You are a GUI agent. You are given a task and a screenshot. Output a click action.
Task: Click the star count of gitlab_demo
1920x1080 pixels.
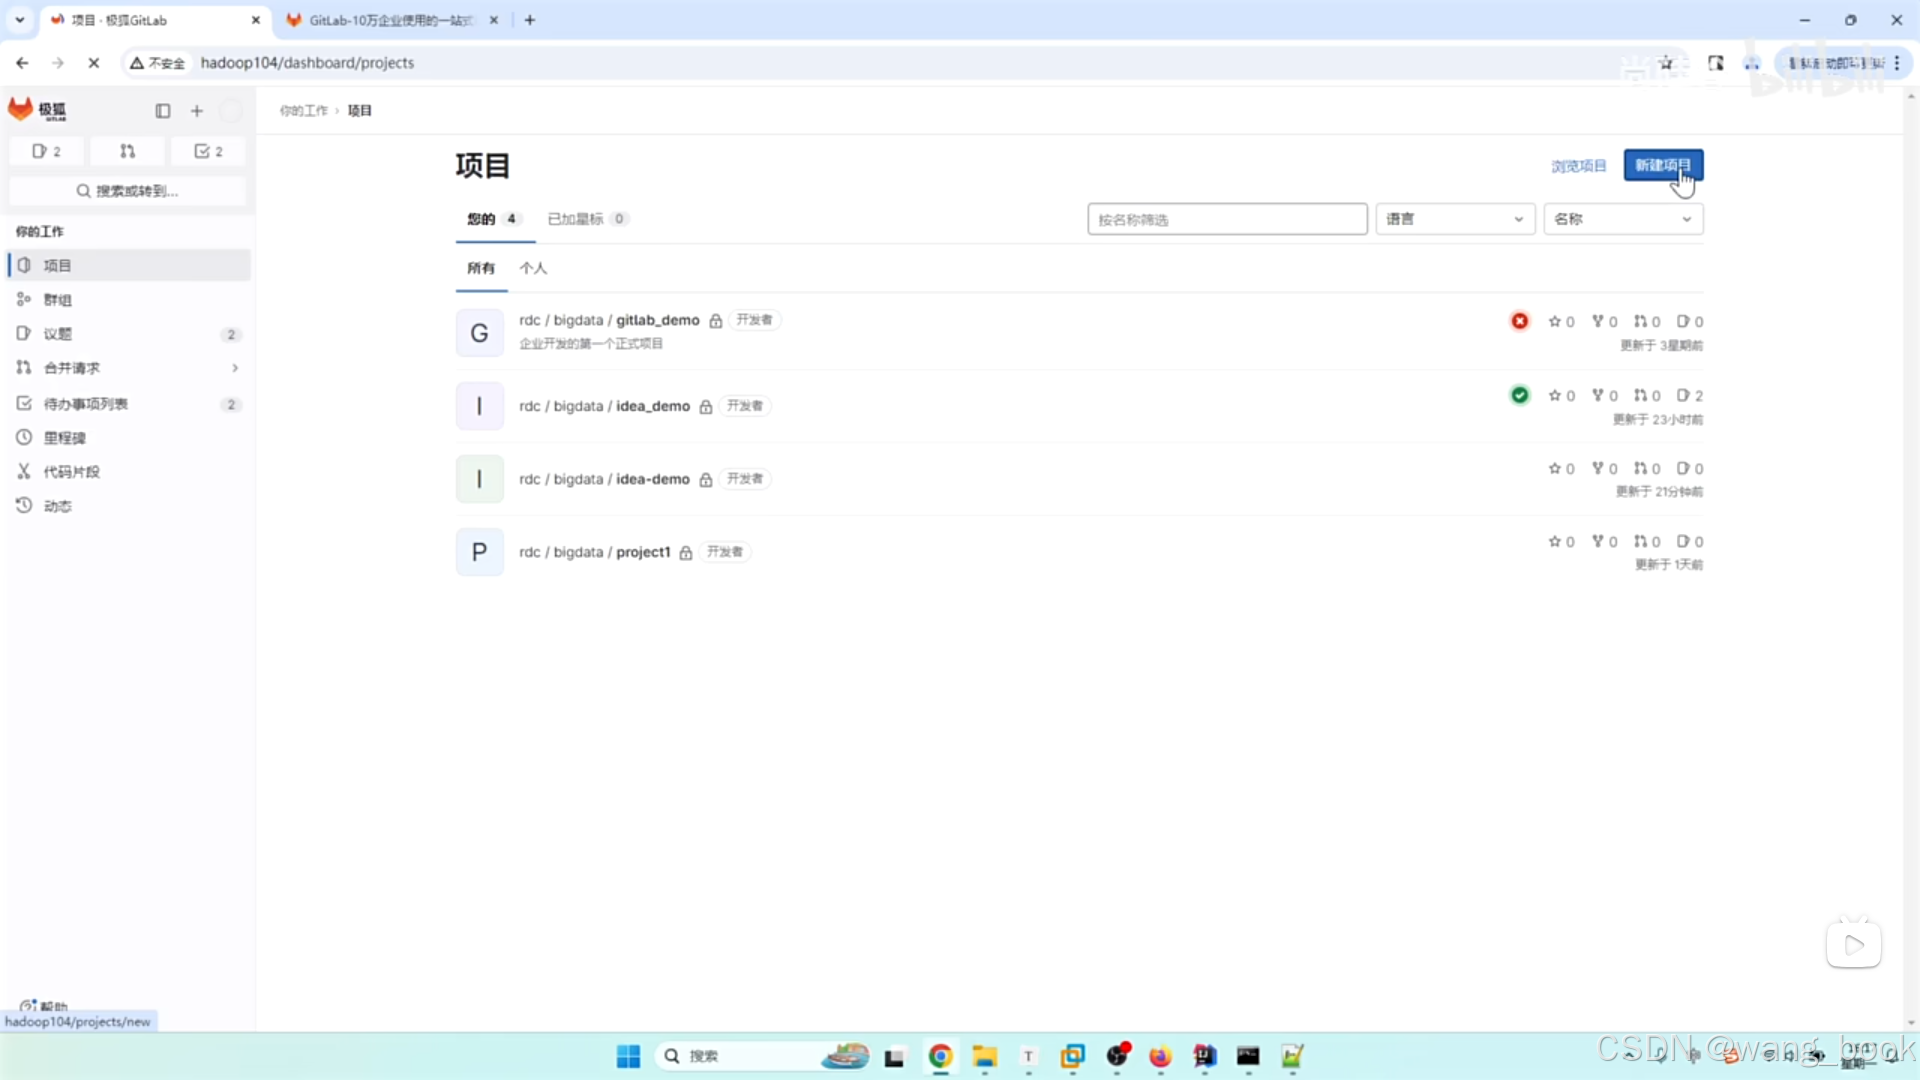(1561, 321)
